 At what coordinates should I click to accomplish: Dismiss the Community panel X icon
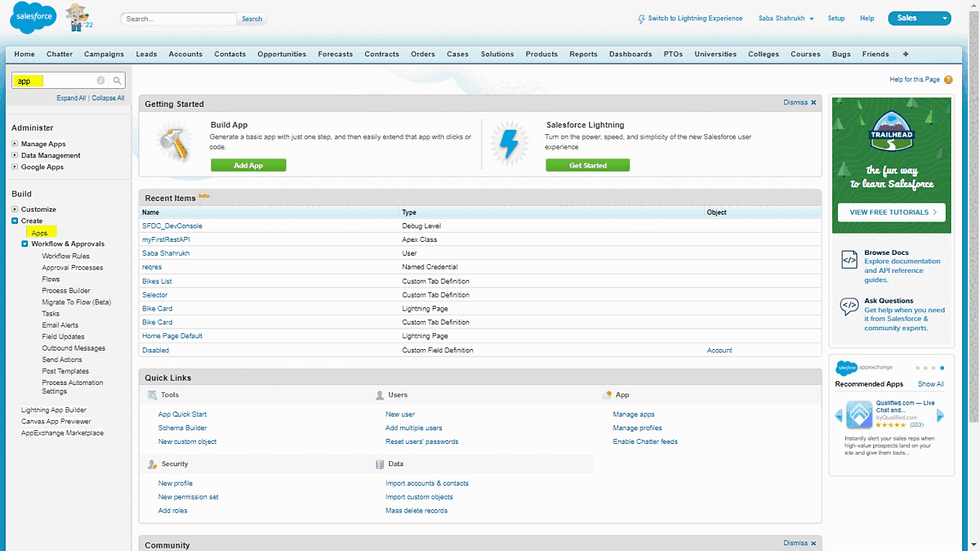pyautogui.click(x=813, y=544)
